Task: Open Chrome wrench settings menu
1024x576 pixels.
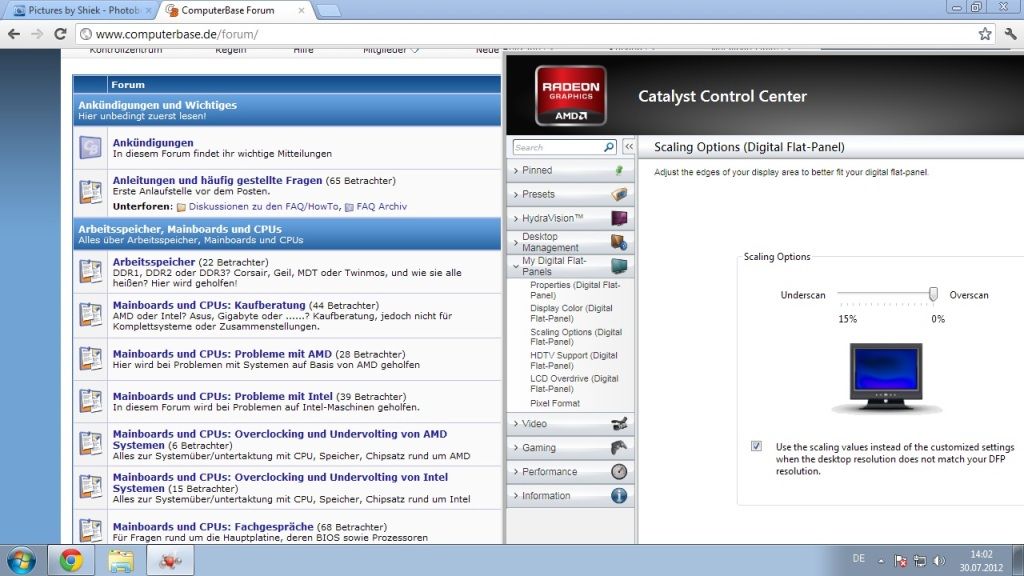Action: (1010, 34)
